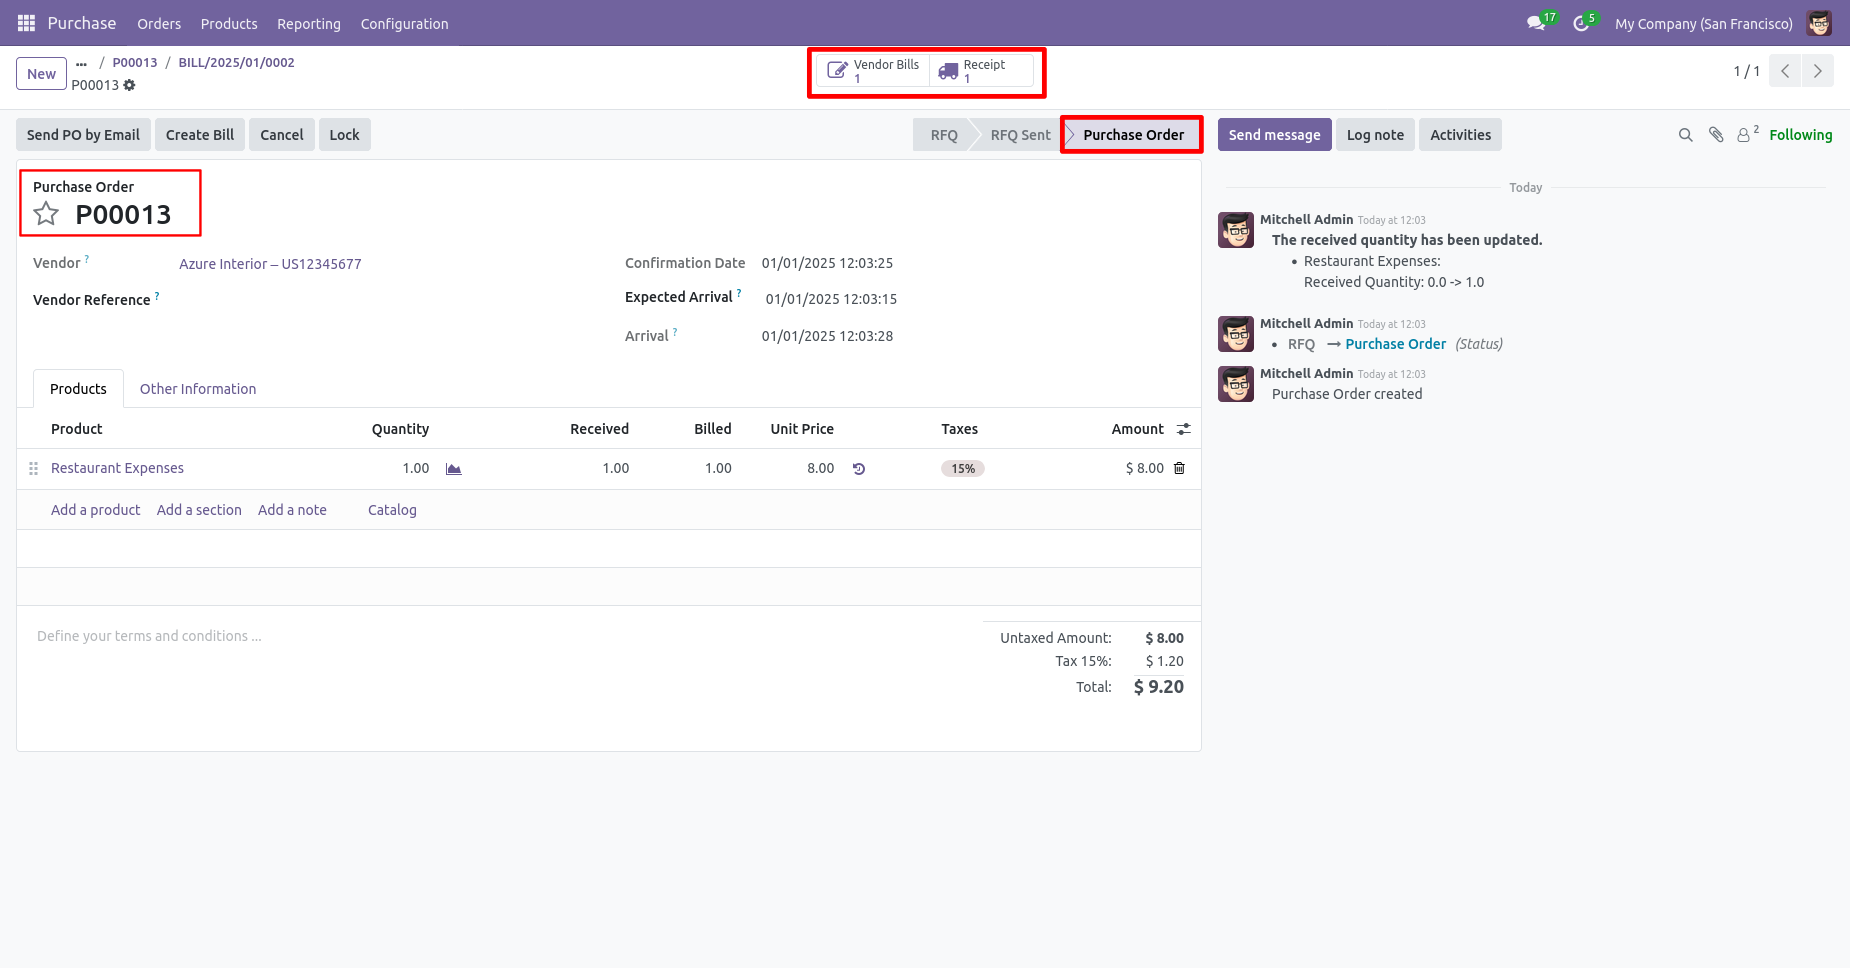The width and height of the screenshot is (1850, 968).
Task: Open the Products menu in the top bar
Action: pyautogui.click(x=229, y=23)
